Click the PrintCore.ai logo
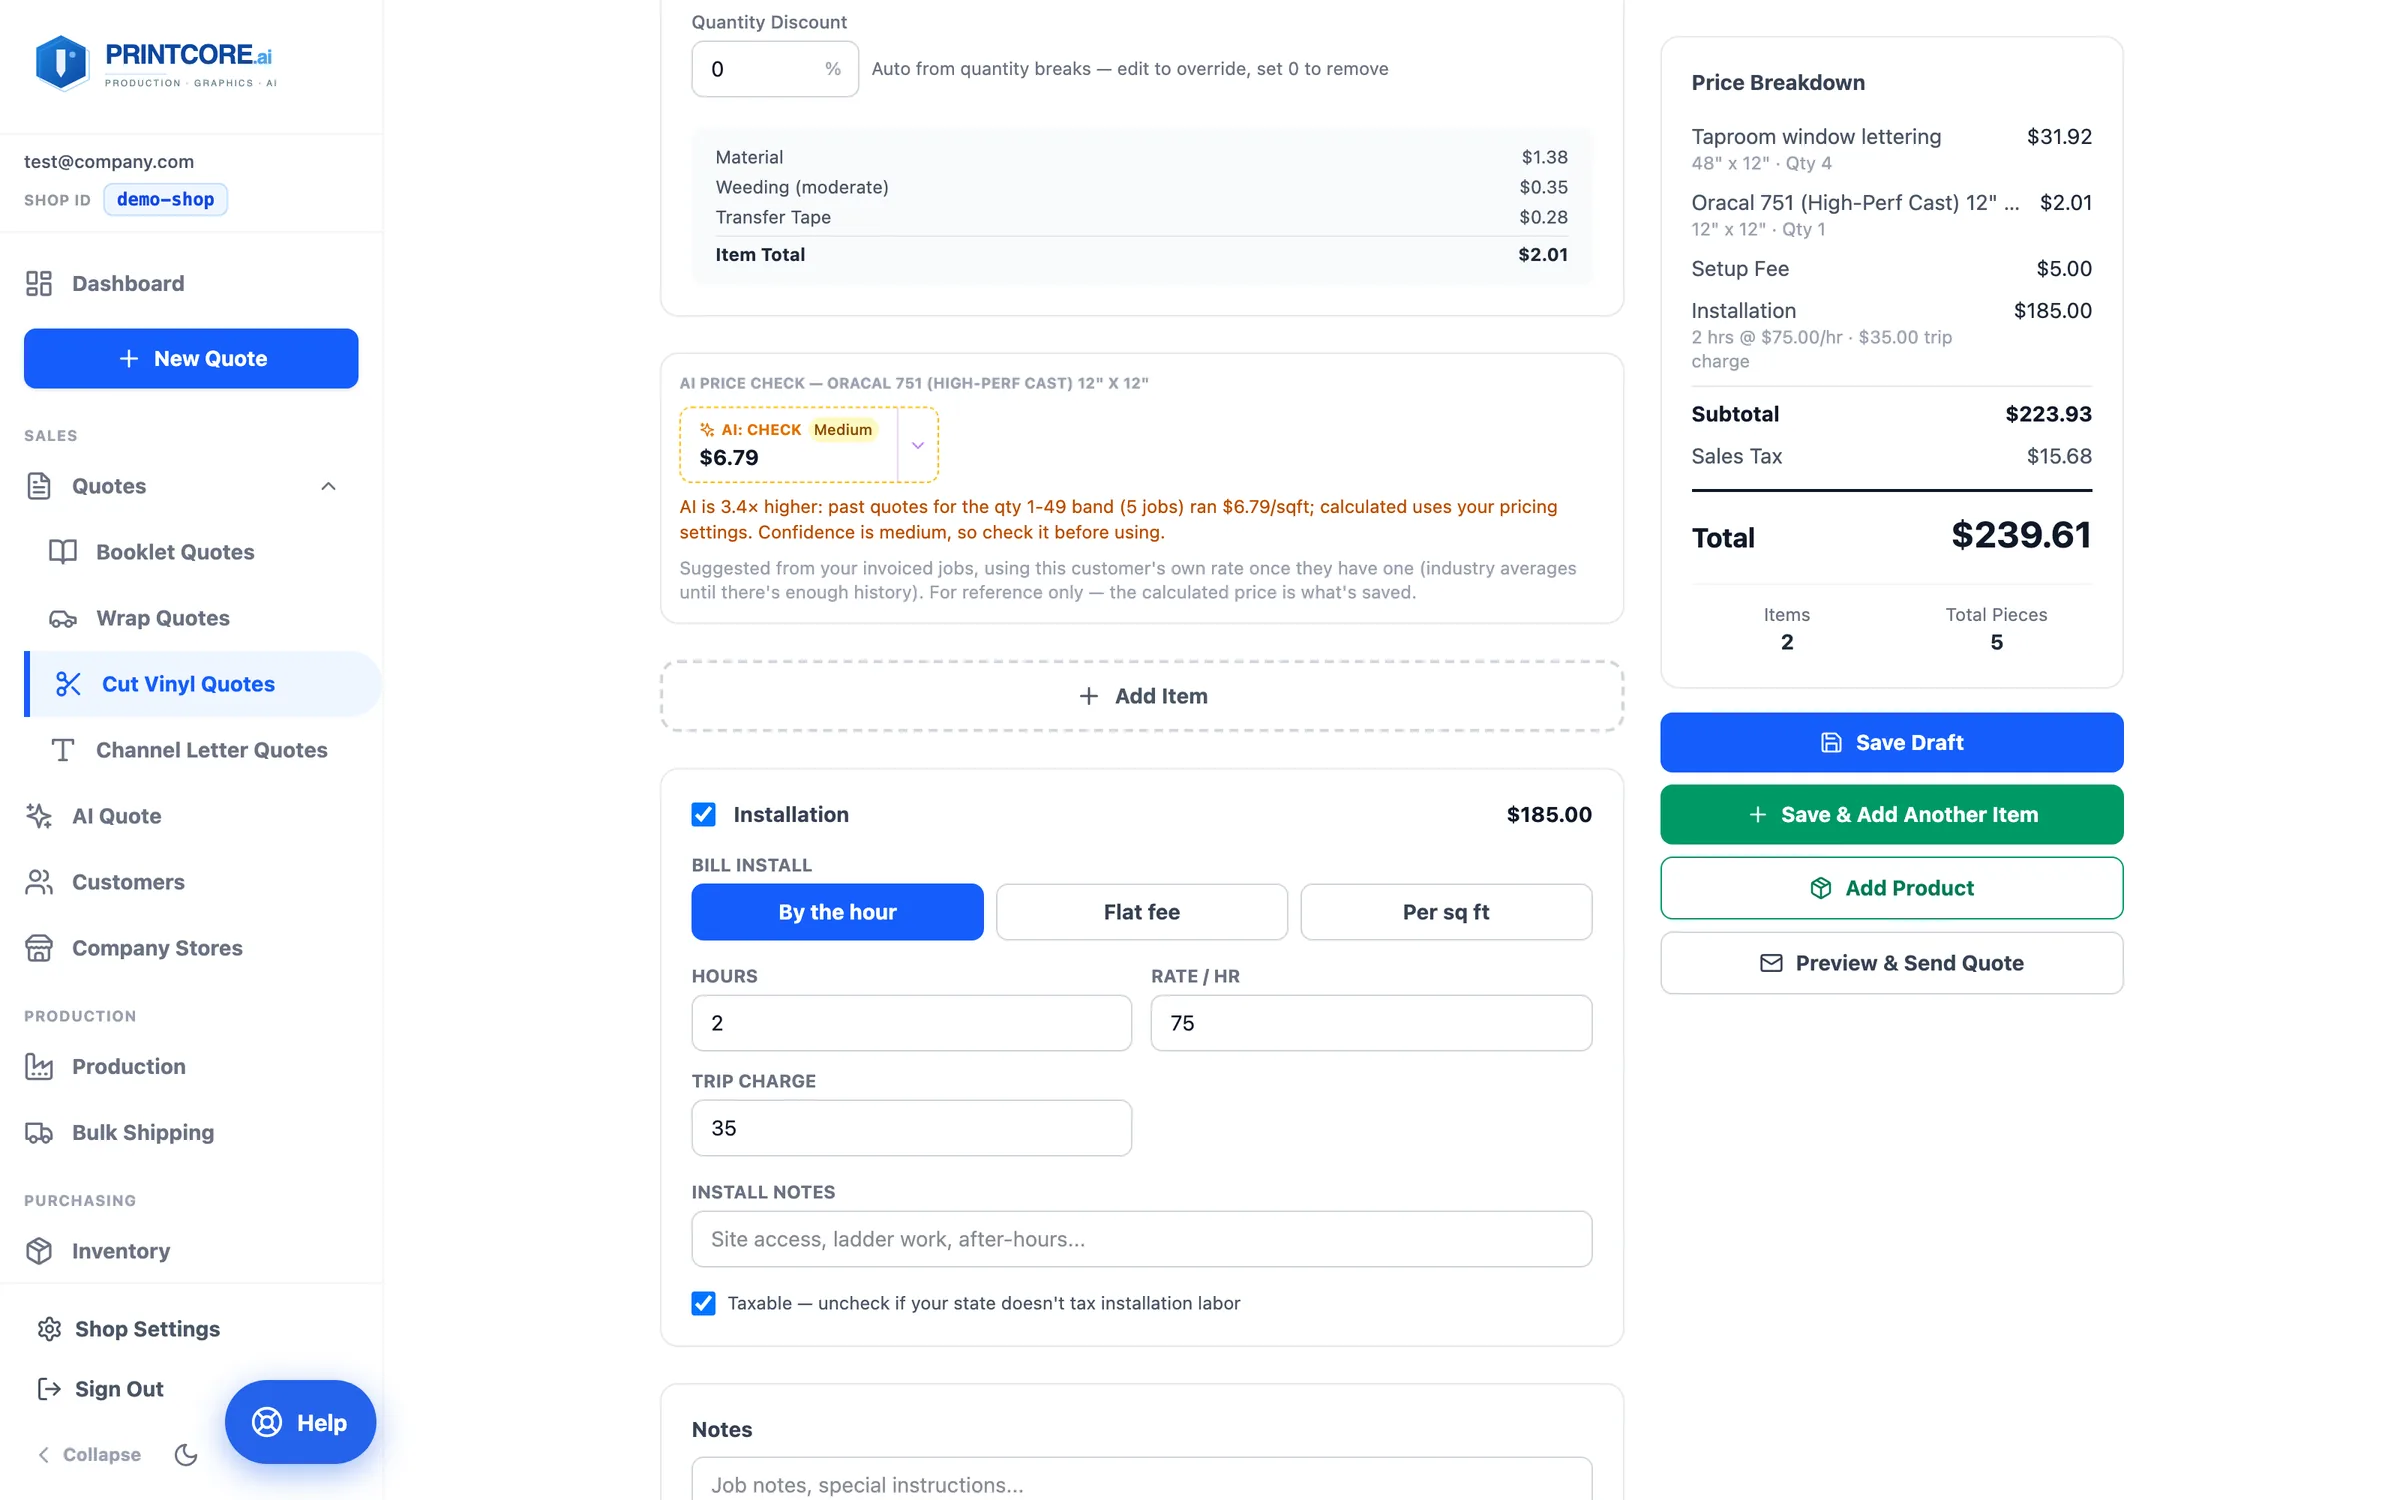Image resolution: width=2400 pixels, height=1500 pixels. 155,63
